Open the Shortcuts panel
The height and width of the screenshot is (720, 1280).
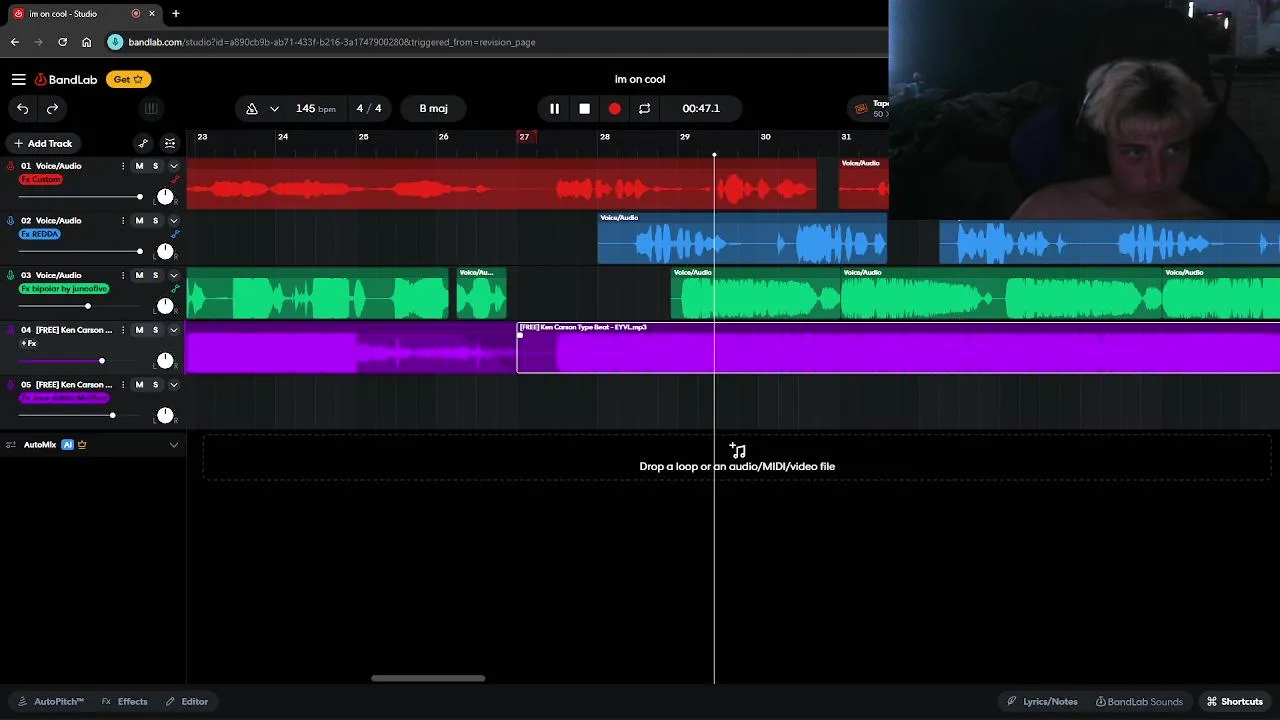tap(1234, 701)
